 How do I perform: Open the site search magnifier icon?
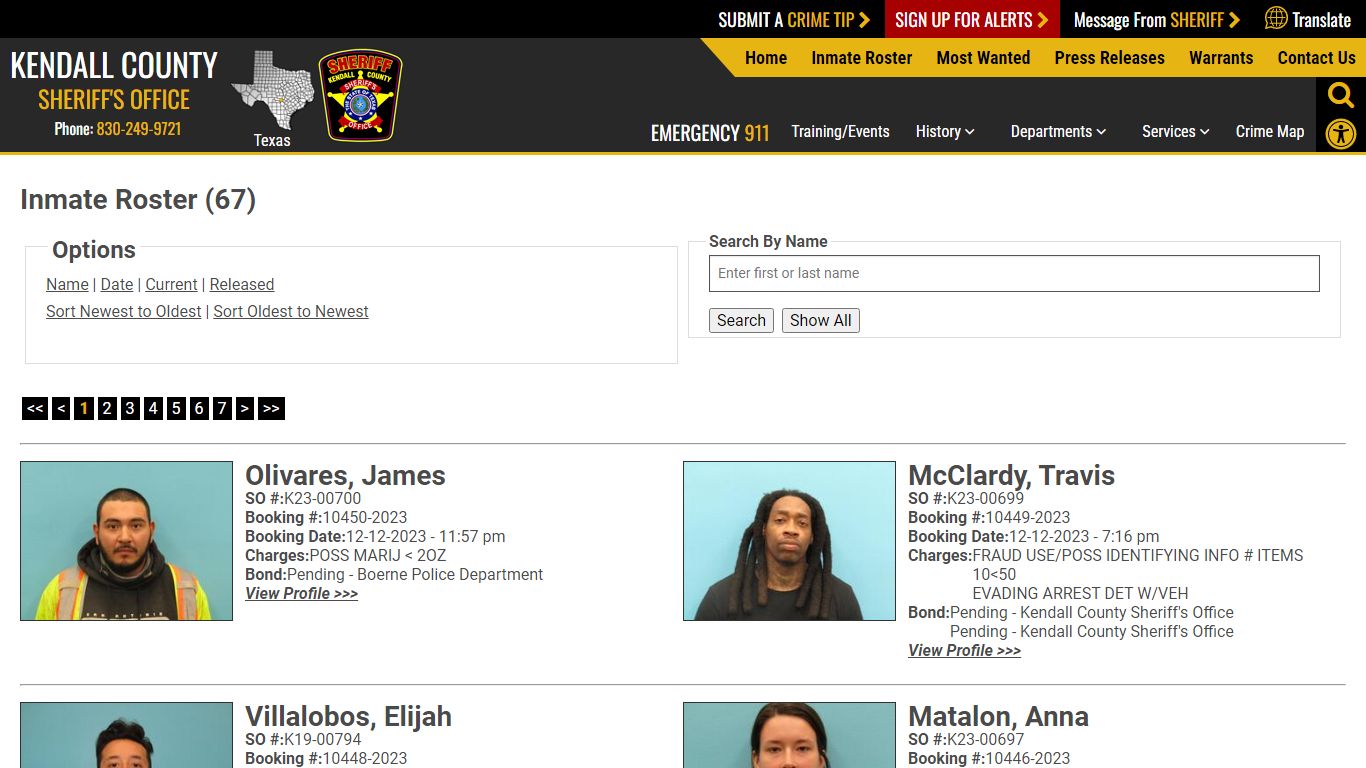1340,95
